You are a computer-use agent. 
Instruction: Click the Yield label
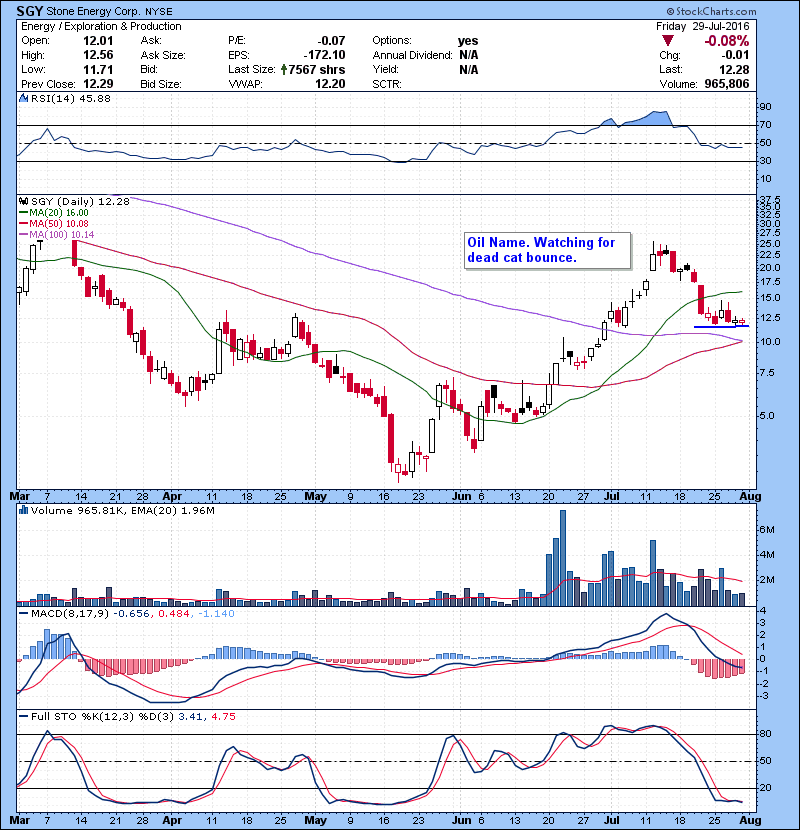point(385,69)
